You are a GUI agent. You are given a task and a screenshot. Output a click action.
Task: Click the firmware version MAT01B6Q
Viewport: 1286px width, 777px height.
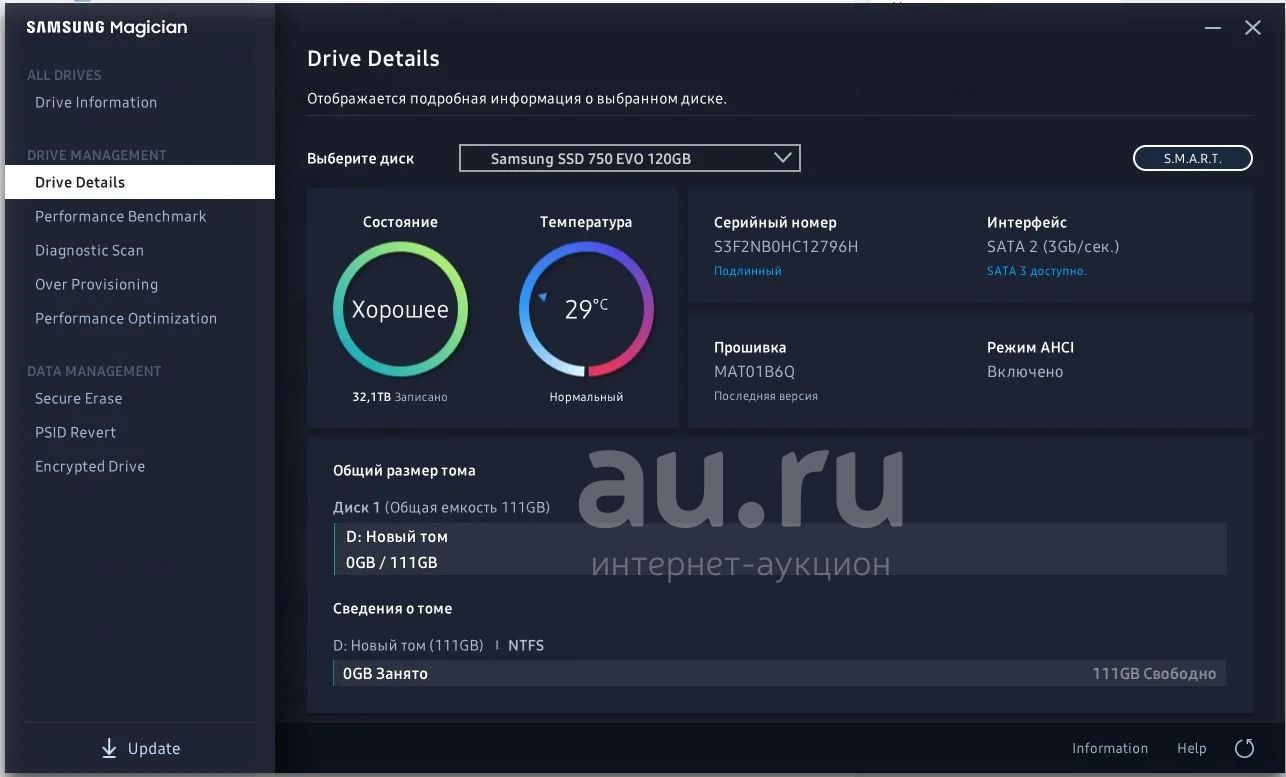pyautogui.click(x=754, y=372)
